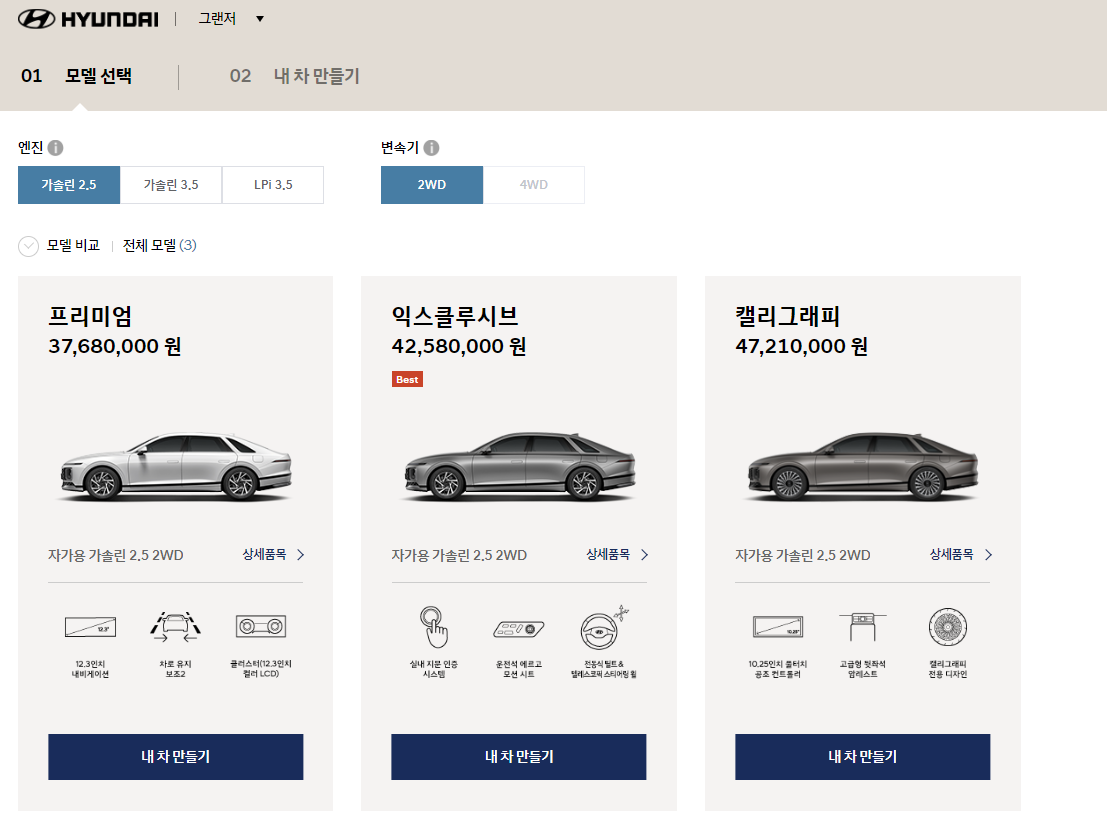The image size is (1107, 823).
Task: Click the 클러스터 12.3인치 컬러 LCD icon
Action: pos(261,626)
